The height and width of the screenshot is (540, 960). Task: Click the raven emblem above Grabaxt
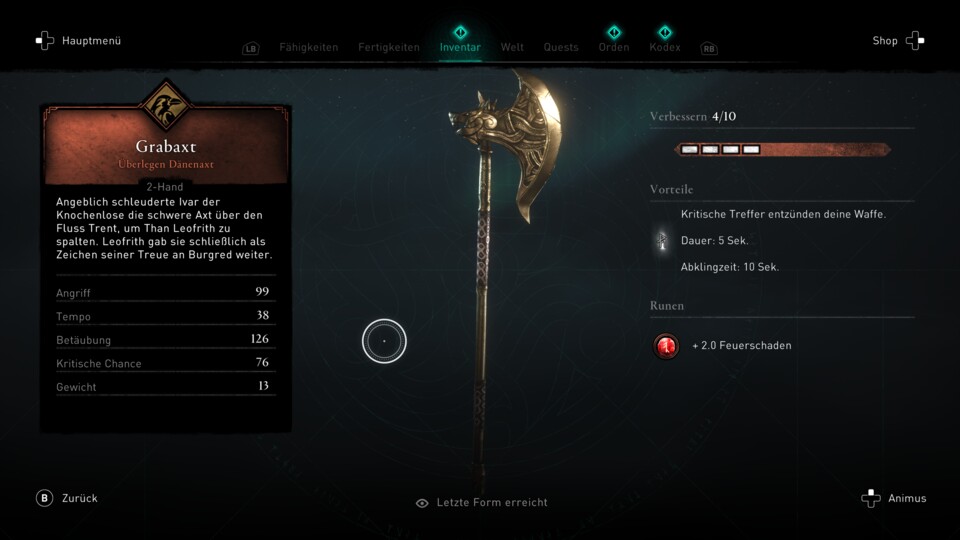coord(165,105)
